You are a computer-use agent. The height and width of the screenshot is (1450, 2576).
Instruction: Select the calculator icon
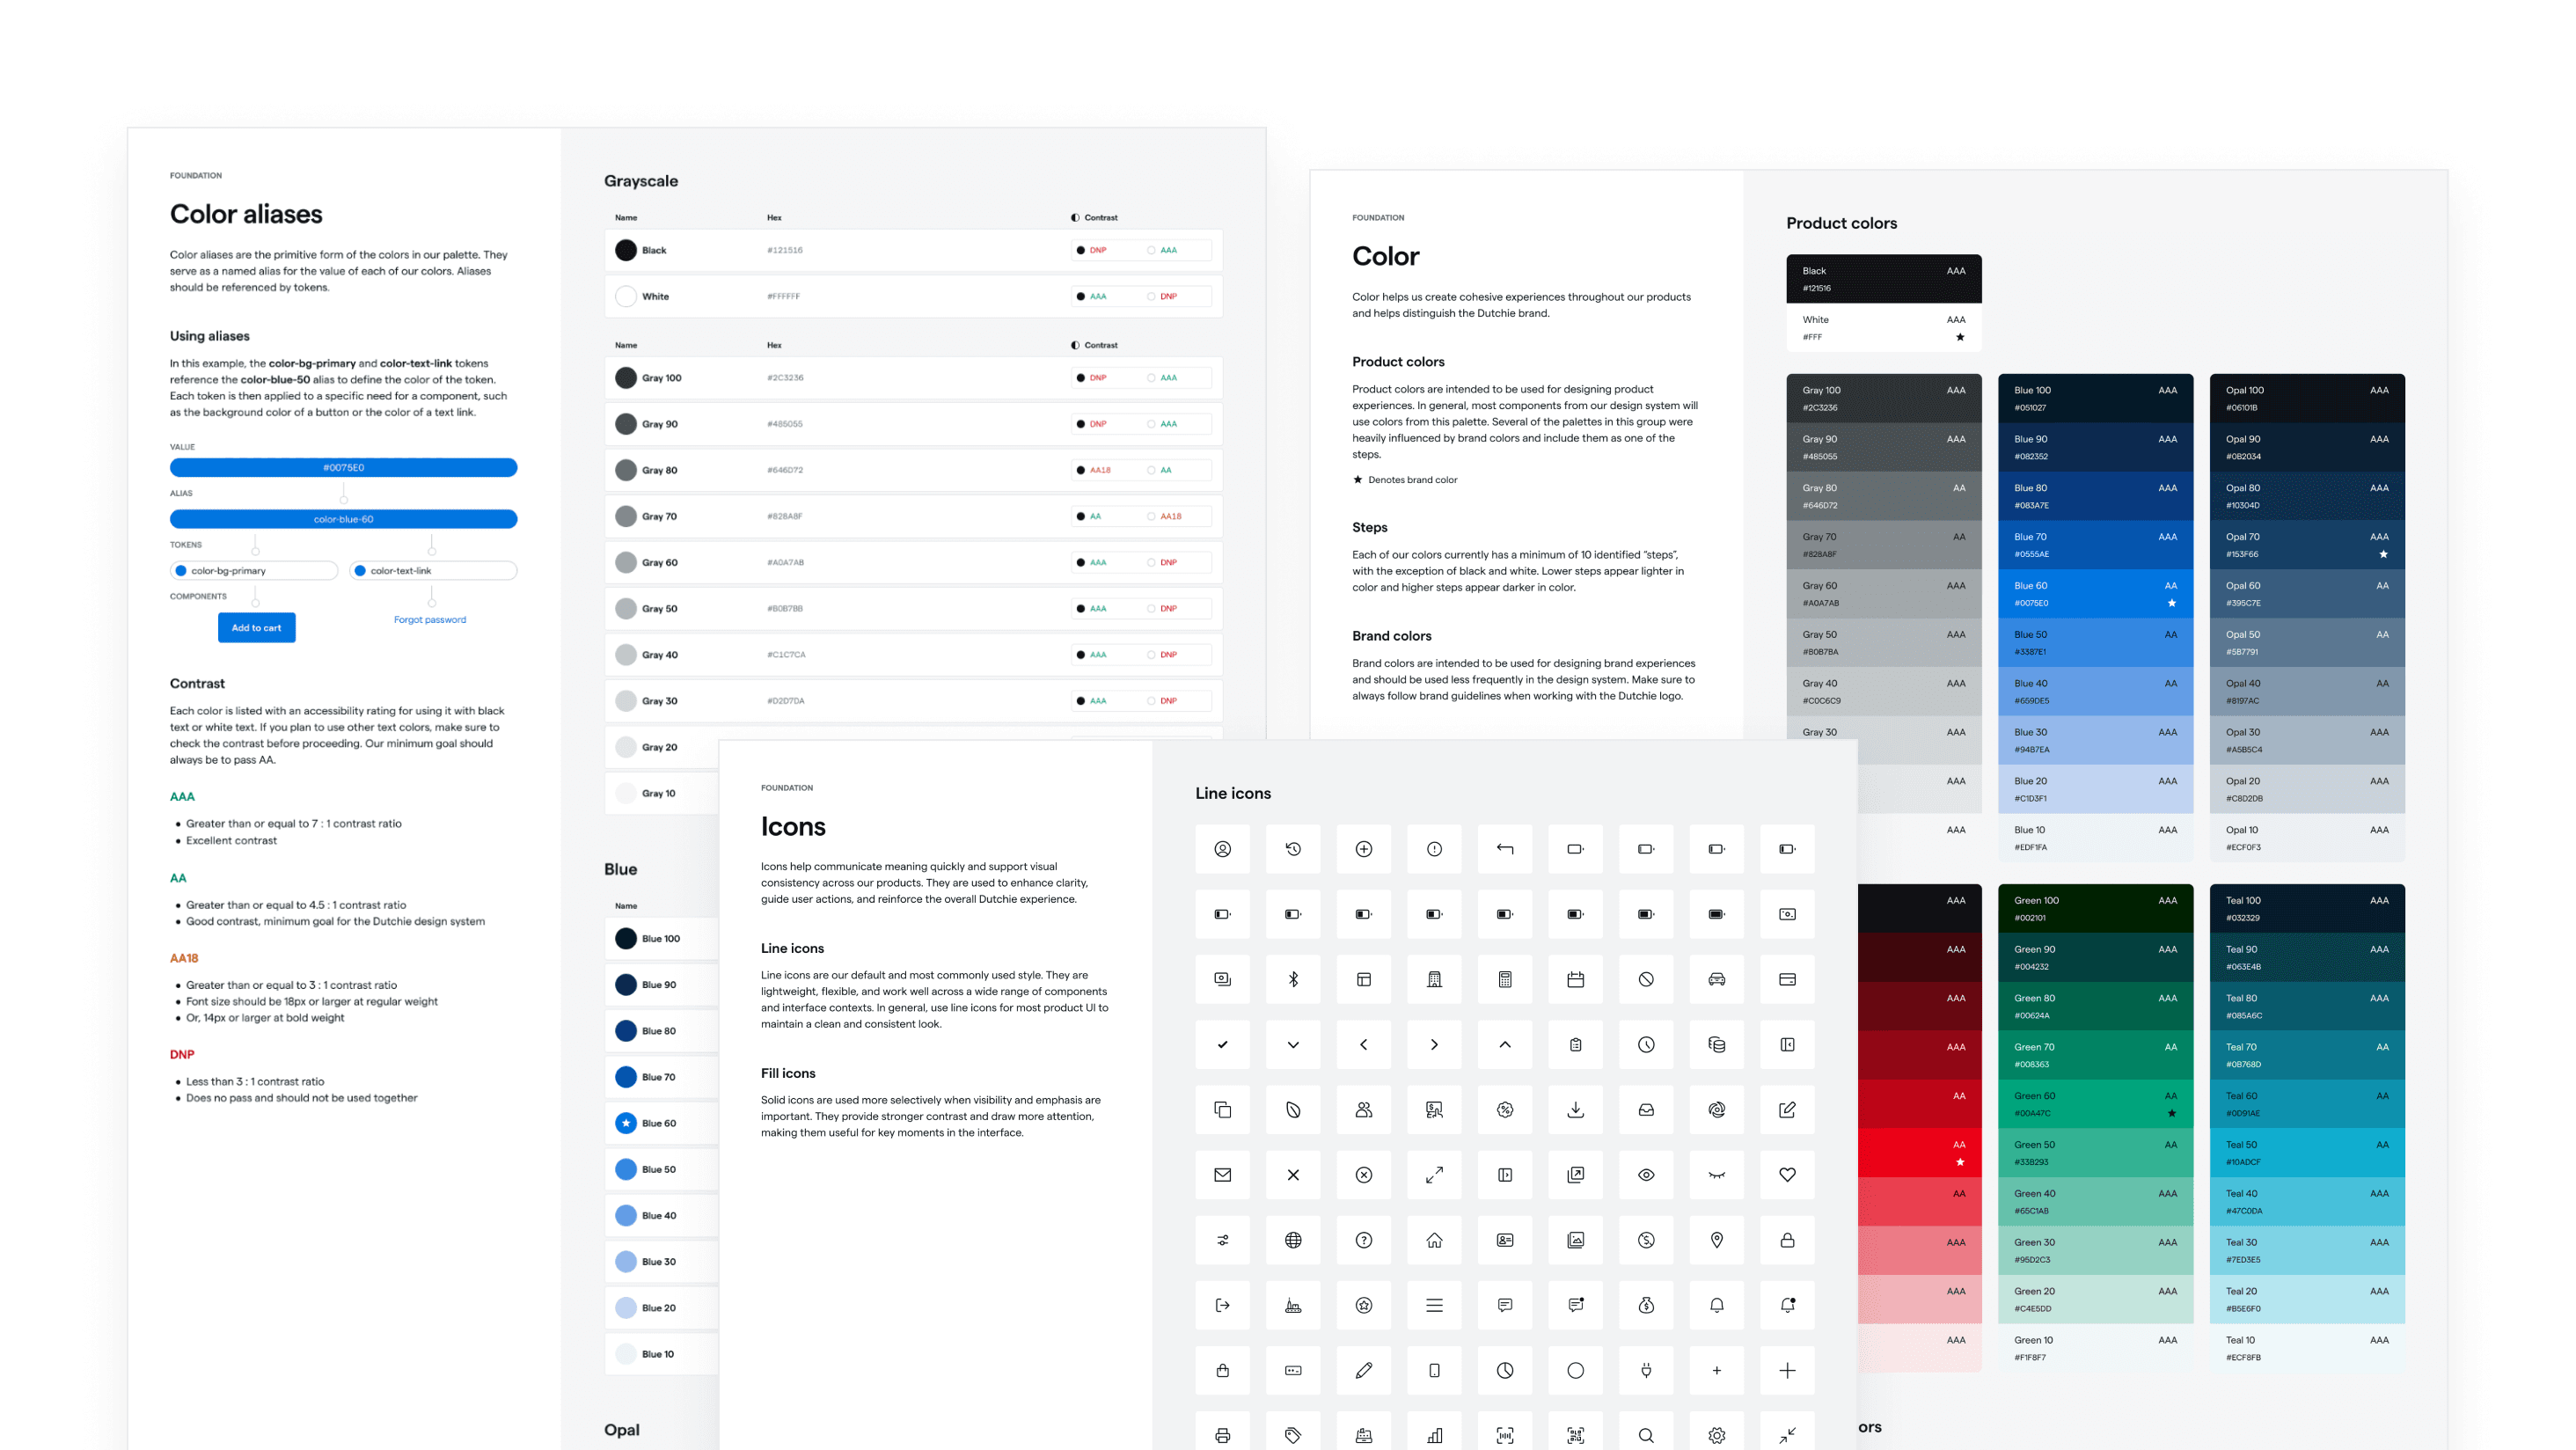tap(1505, 979)
